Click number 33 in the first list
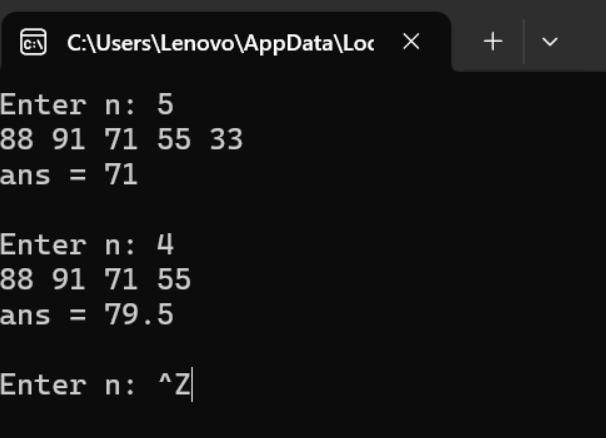 [226, 139]
